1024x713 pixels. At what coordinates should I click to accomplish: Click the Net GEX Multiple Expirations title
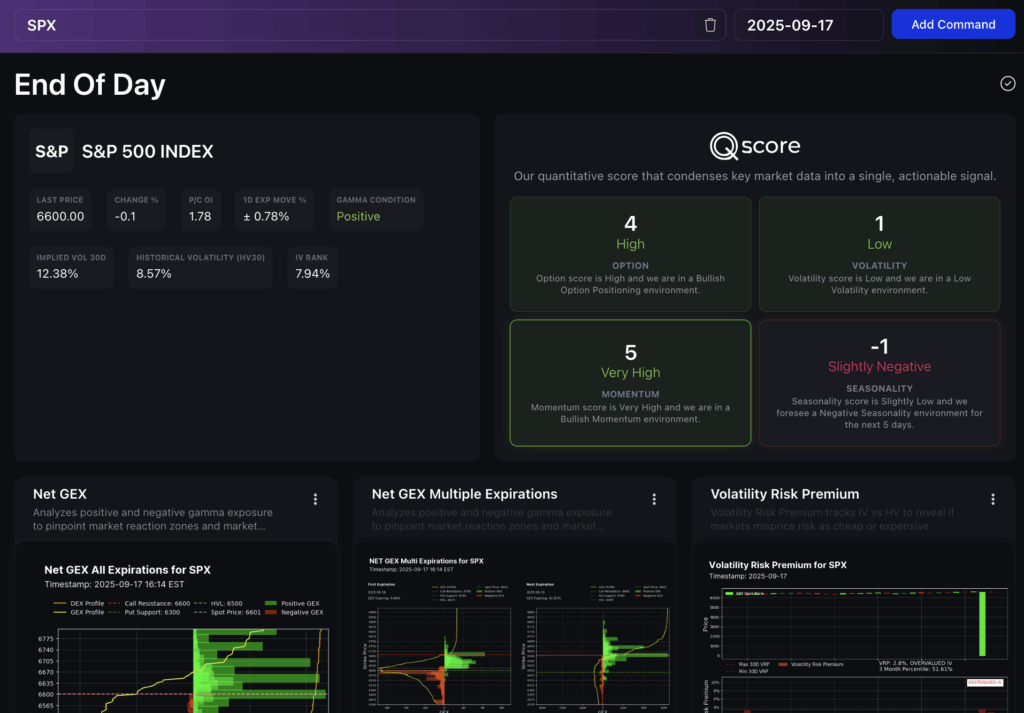pyautogui.click(x=464, y=494)
